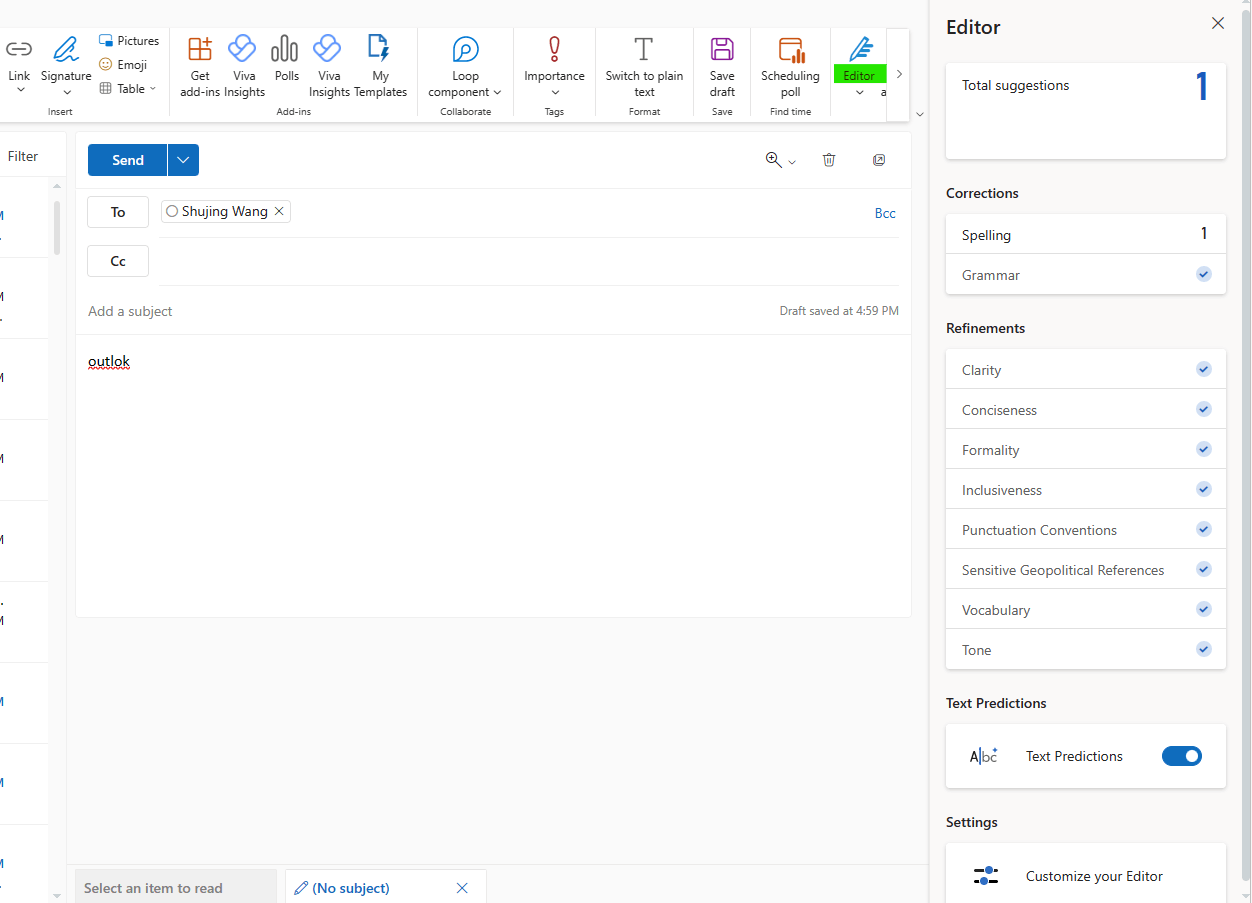Click Total suggestions card

[1086, 110]
